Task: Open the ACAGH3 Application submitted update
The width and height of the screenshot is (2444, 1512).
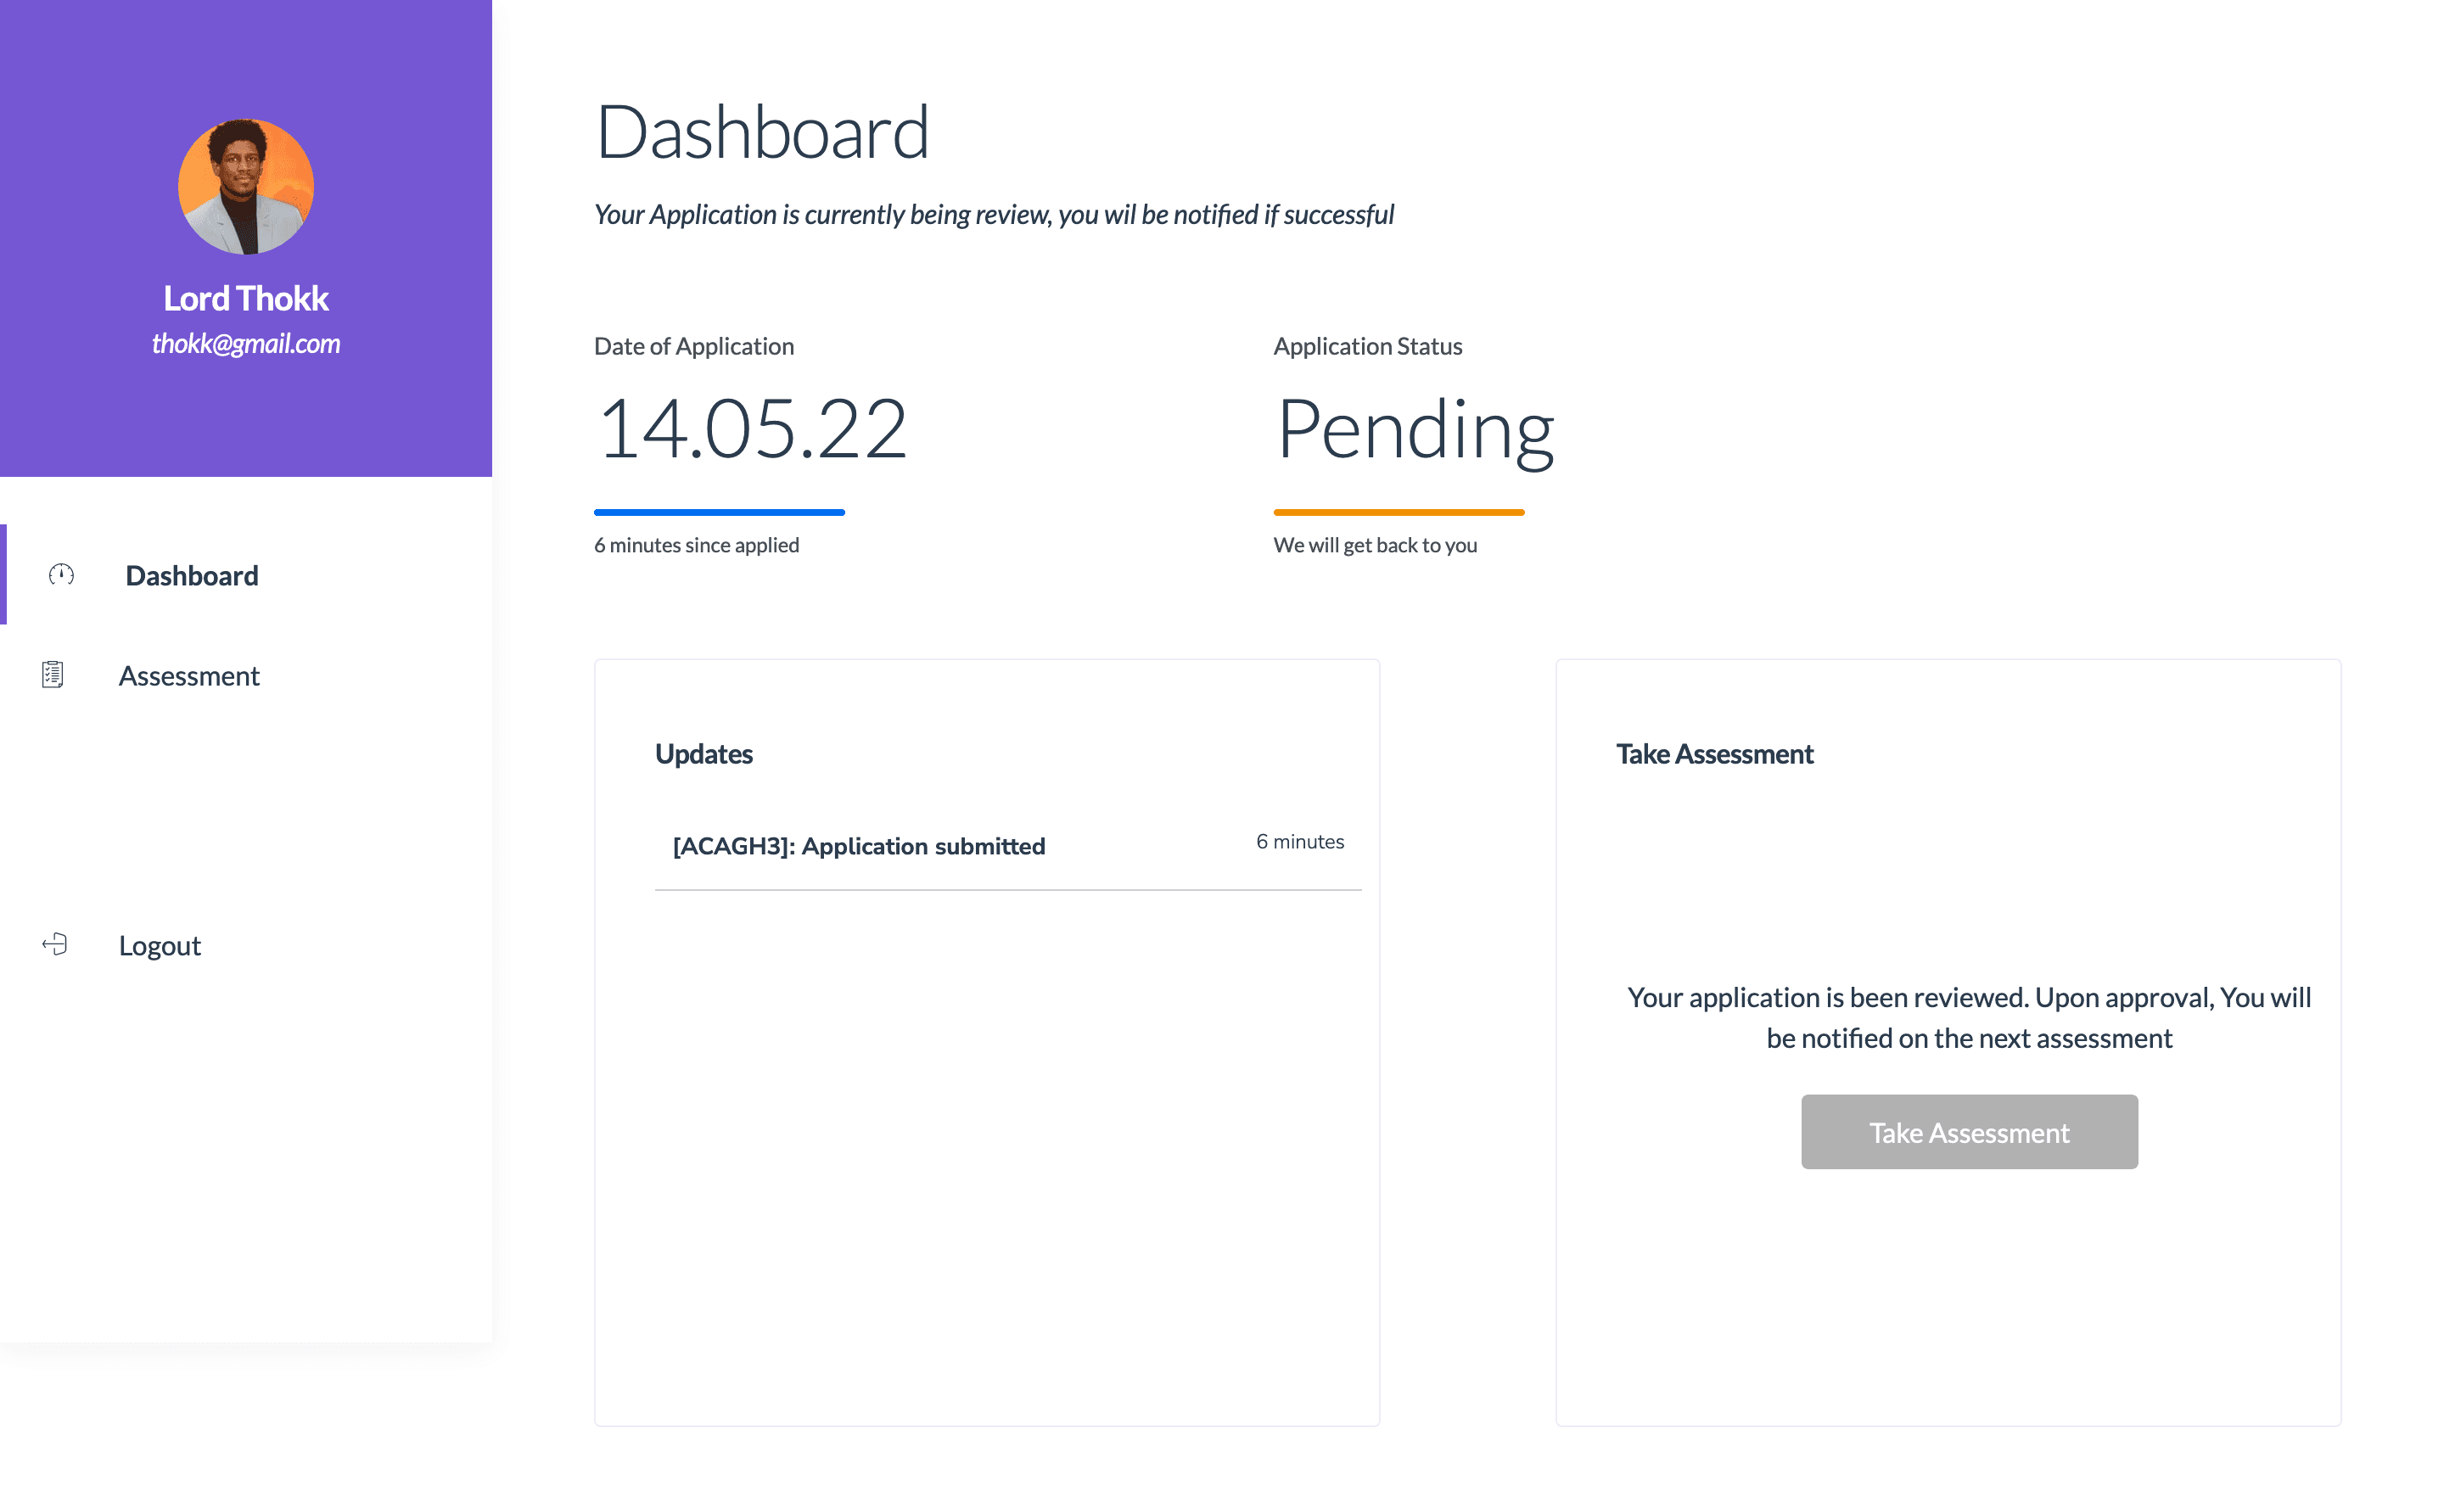Action: [858, 846]
